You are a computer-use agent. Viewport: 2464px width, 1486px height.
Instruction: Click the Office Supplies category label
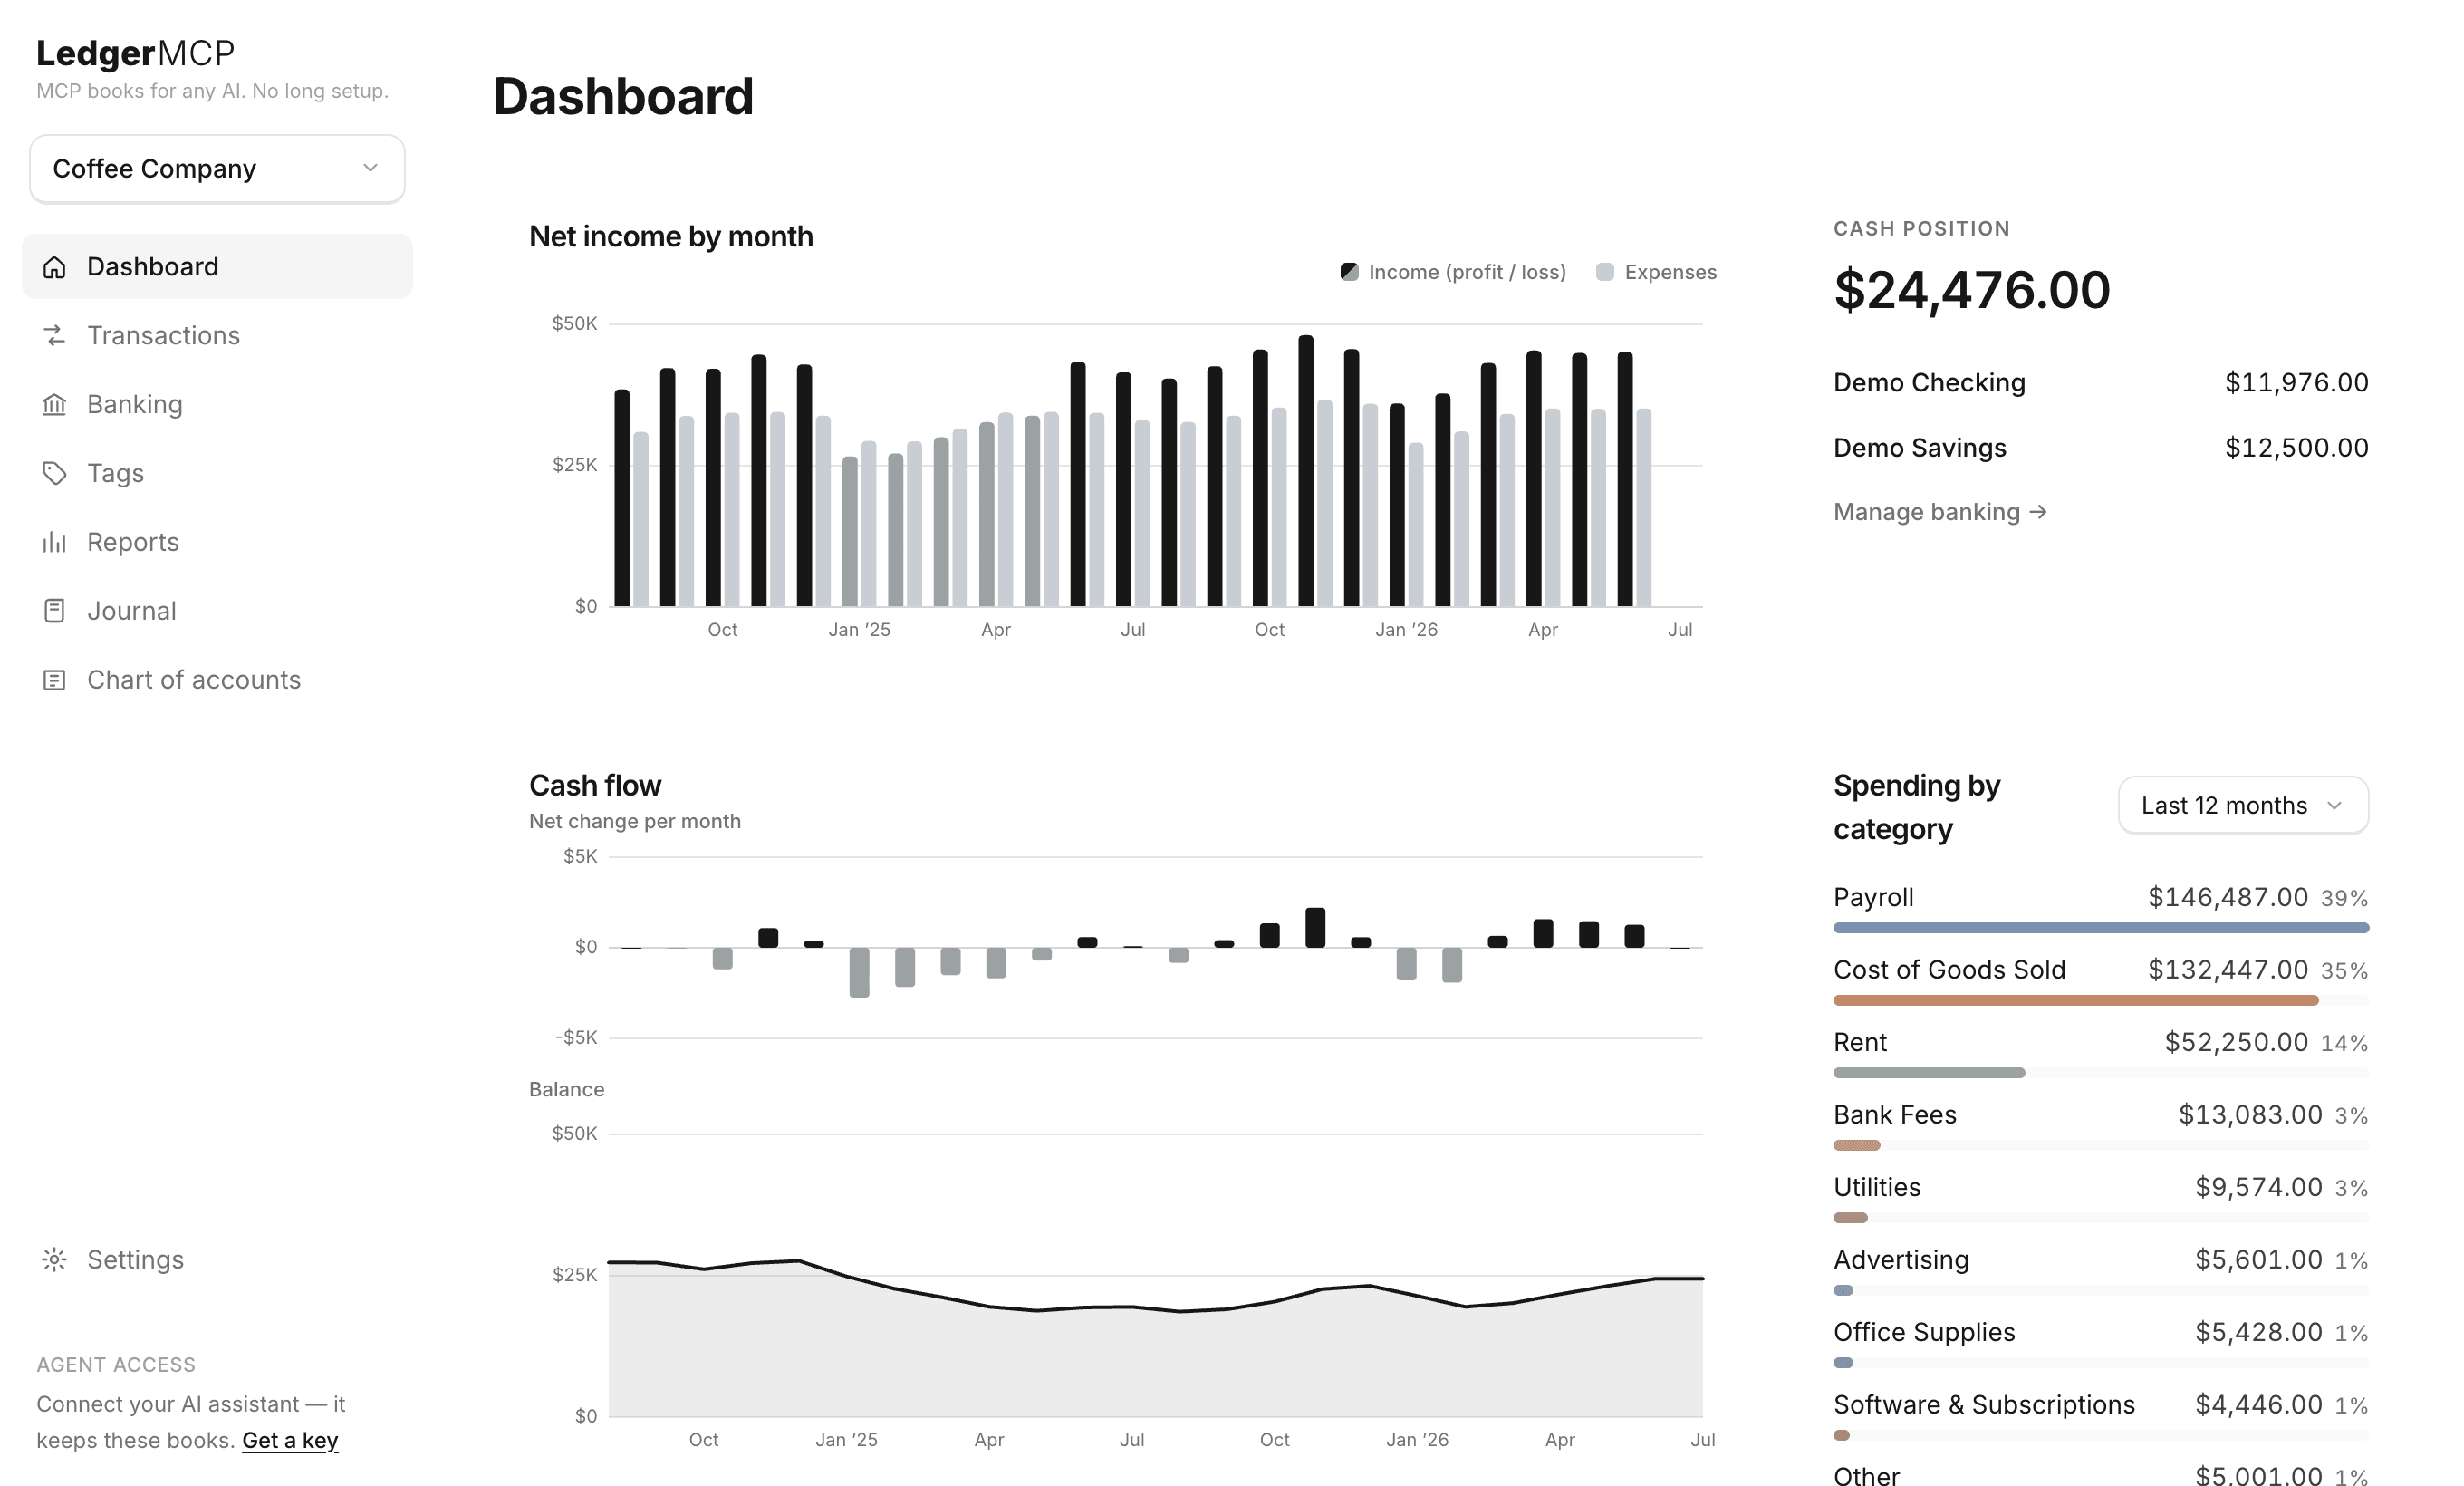(1924, 1333)
